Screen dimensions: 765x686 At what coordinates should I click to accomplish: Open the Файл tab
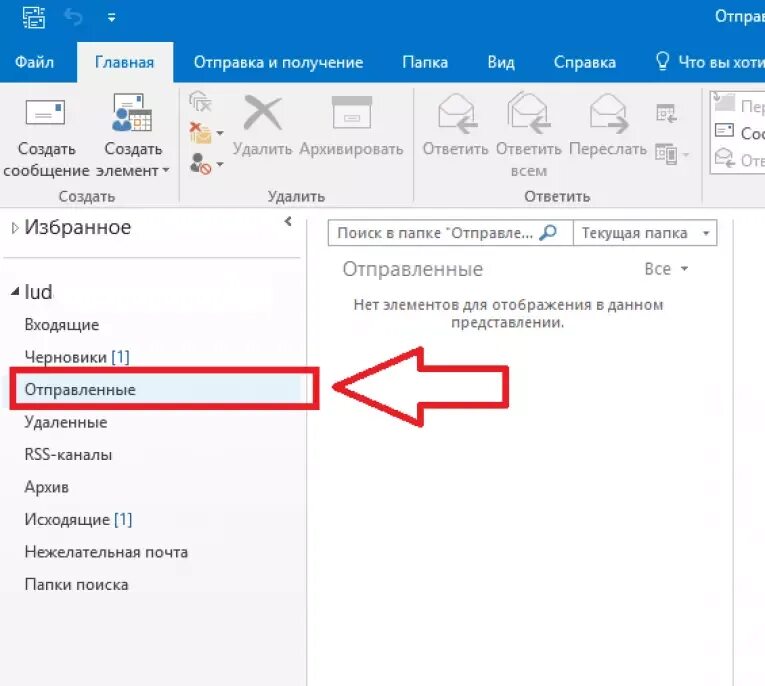coord(34,62)
